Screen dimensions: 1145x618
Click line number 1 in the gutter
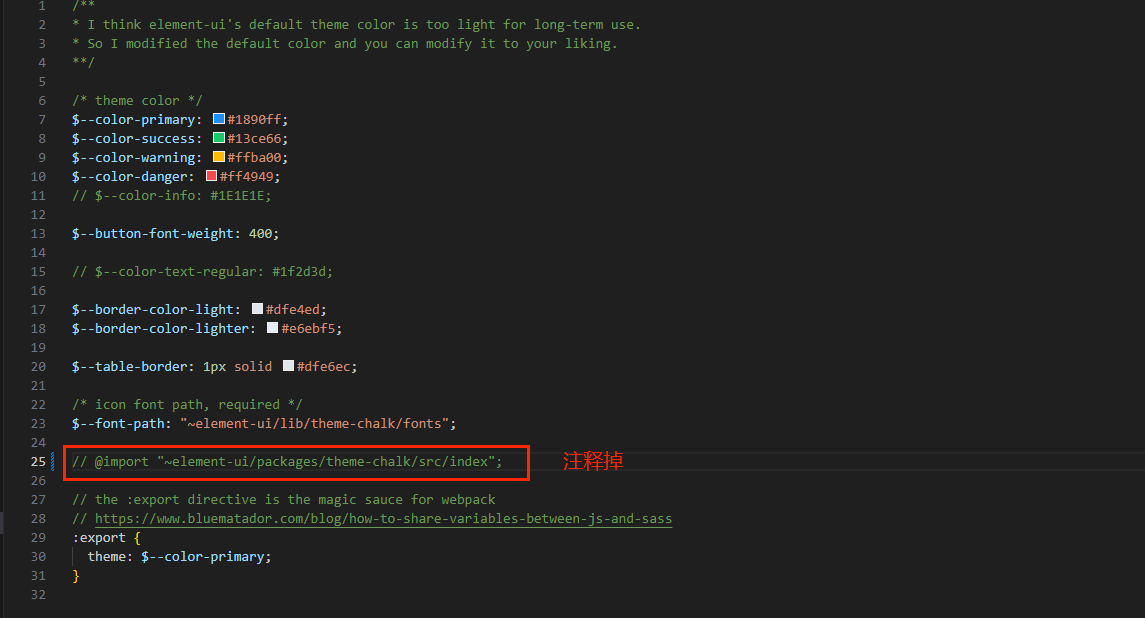42,6
